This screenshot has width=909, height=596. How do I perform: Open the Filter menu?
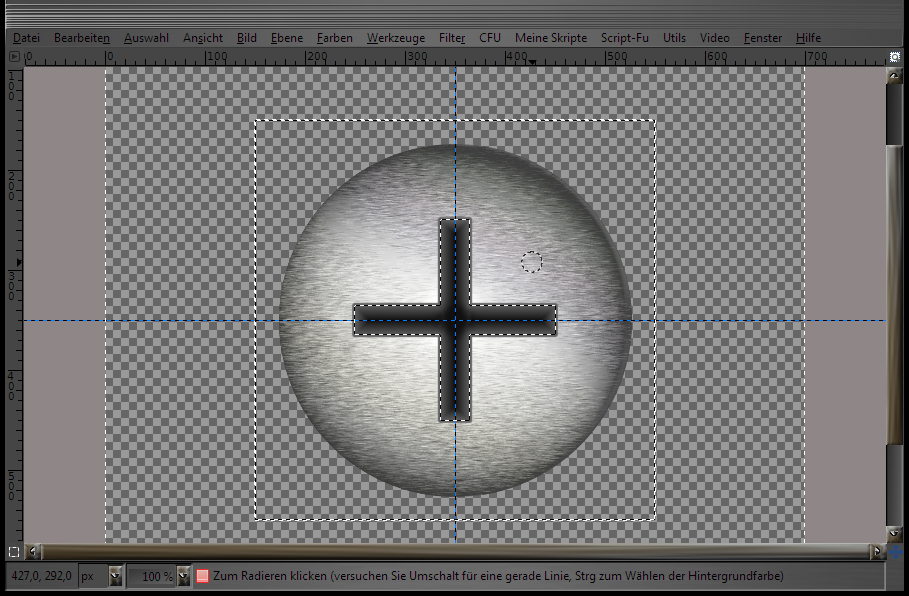(452, 38)
